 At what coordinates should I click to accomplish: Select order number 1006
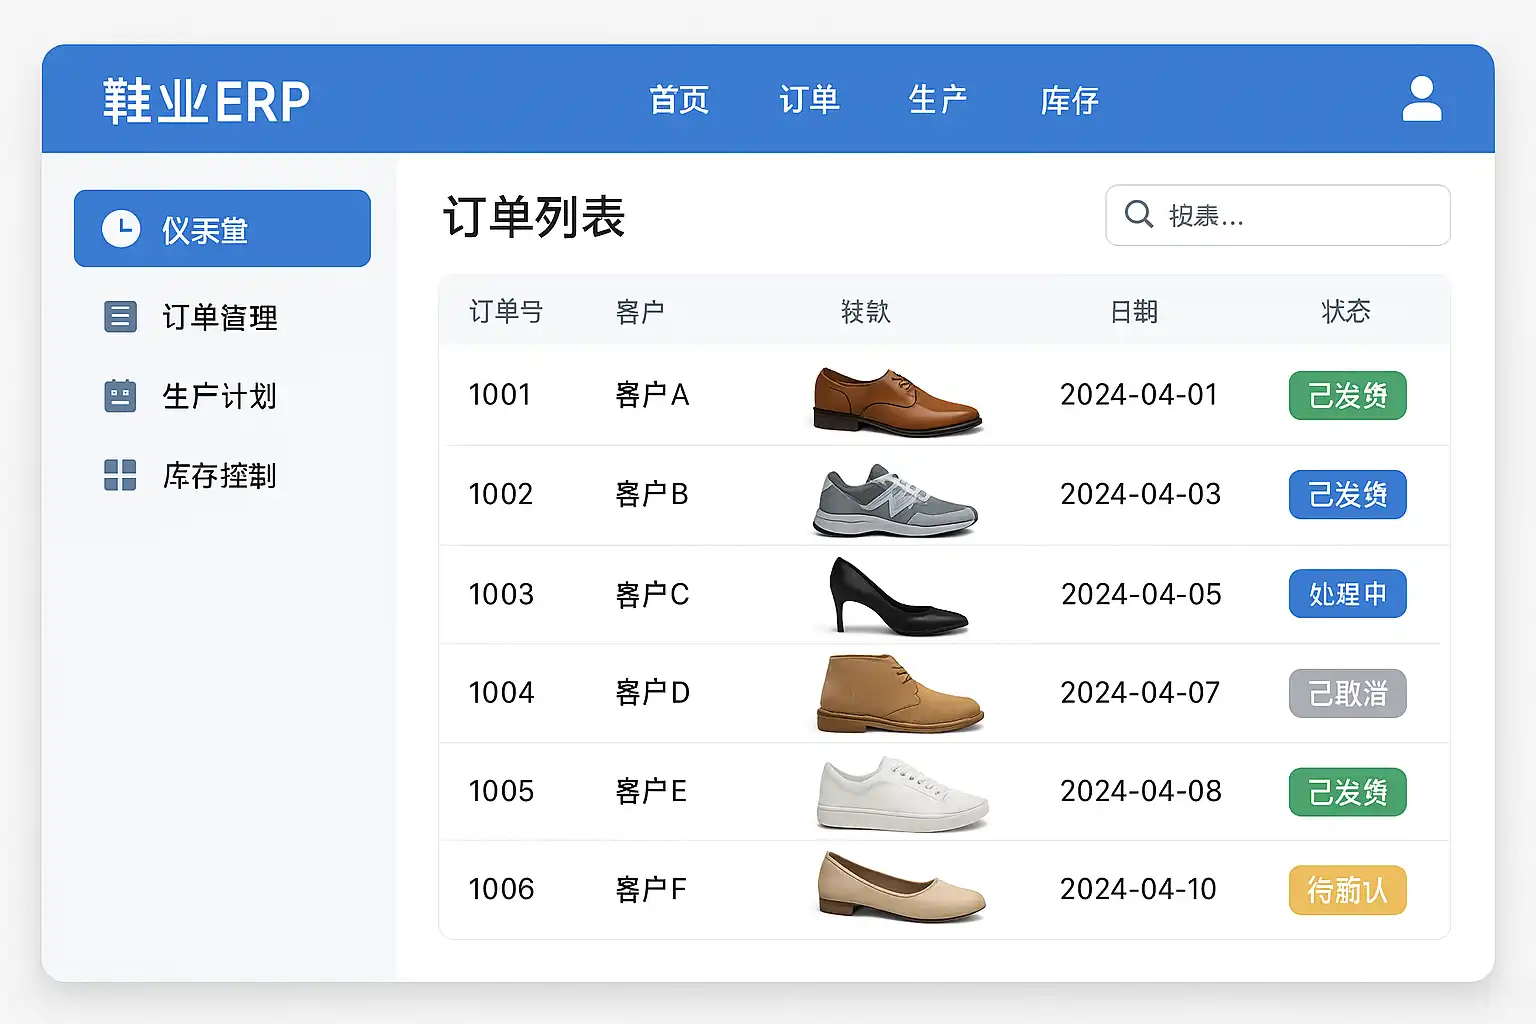click(501, 889)
